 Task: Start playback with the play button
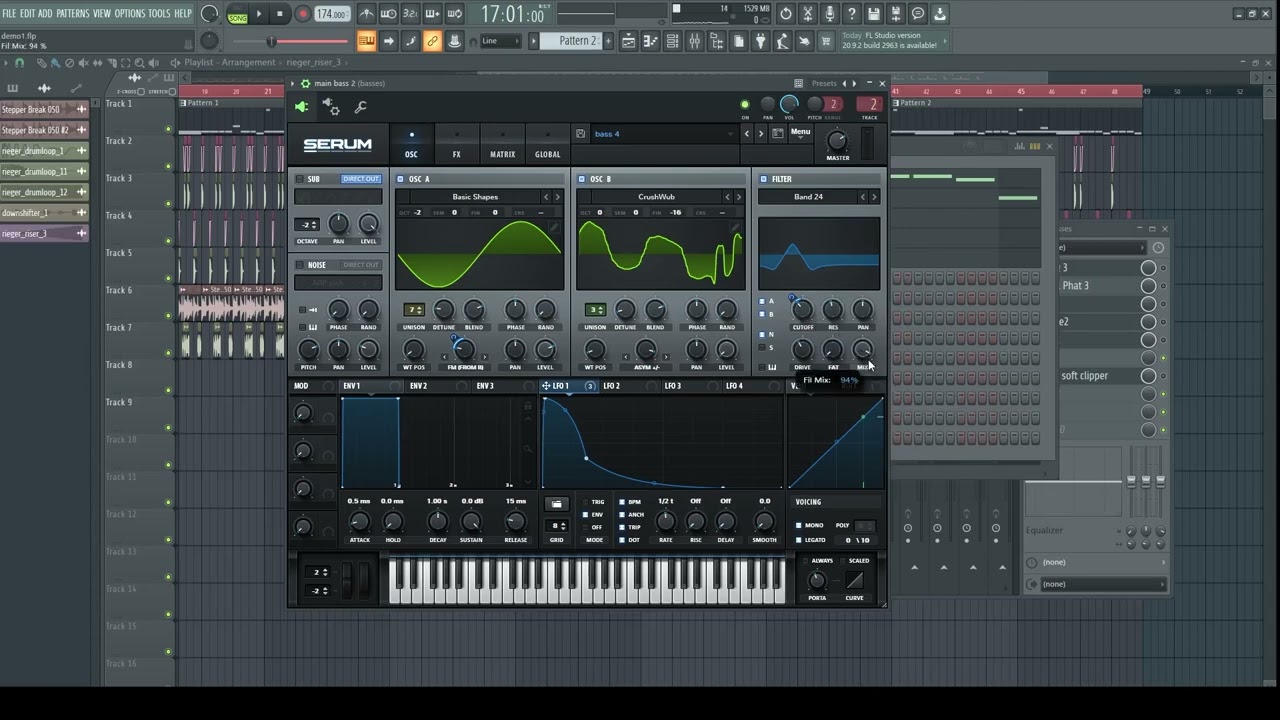point(259,14)
